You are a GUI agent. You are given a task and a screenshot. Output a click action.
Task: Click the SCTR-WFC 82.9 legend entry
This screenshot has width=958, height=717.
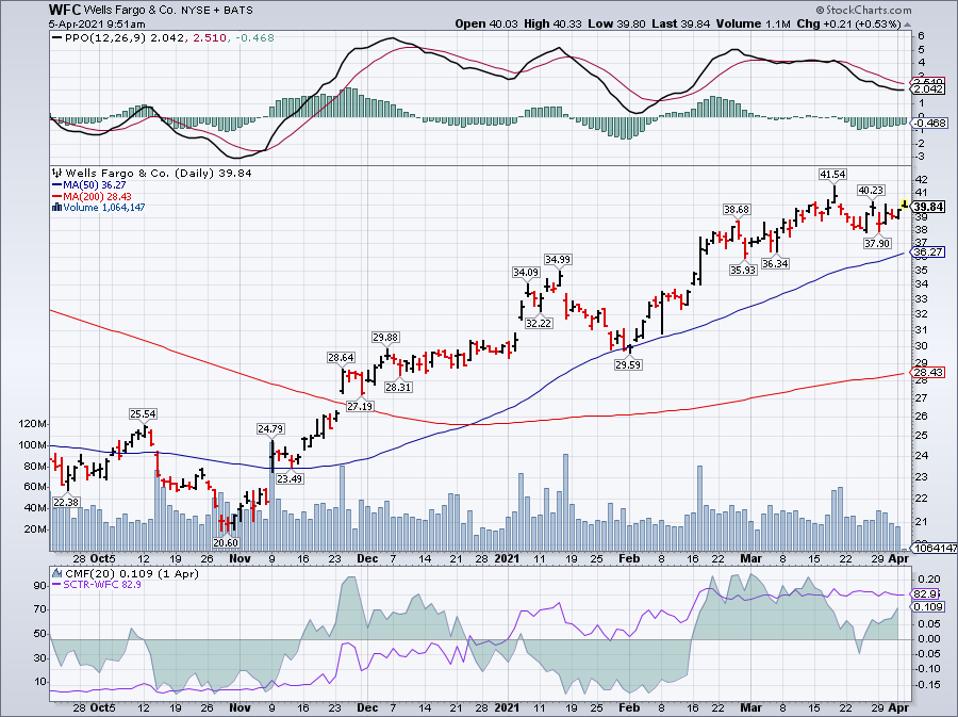click(x=103, y=584)
